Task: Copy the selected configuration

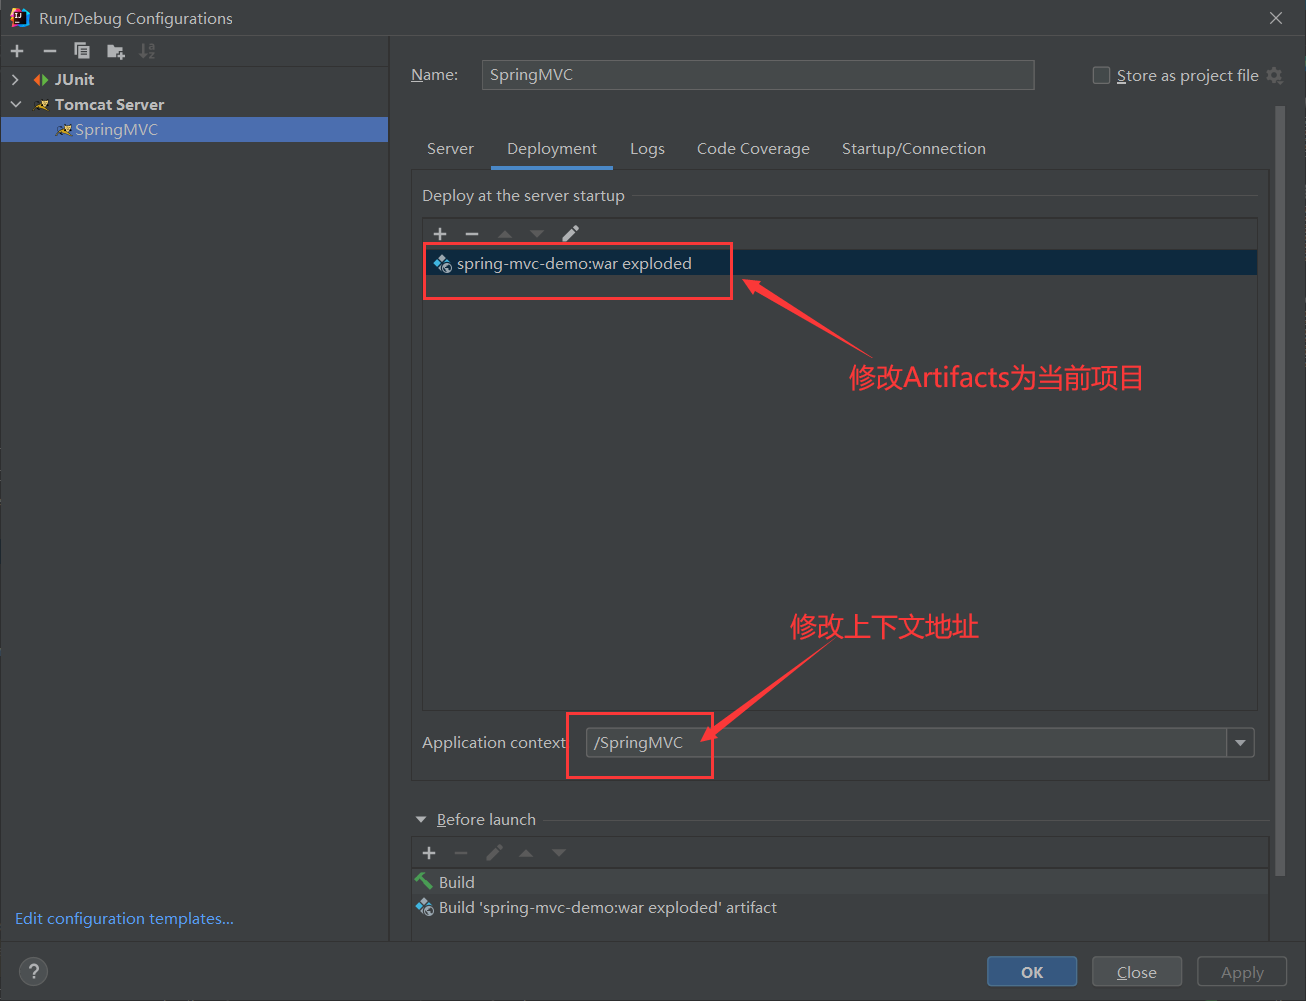Action: pyautogui.click(x=82, y=51)
